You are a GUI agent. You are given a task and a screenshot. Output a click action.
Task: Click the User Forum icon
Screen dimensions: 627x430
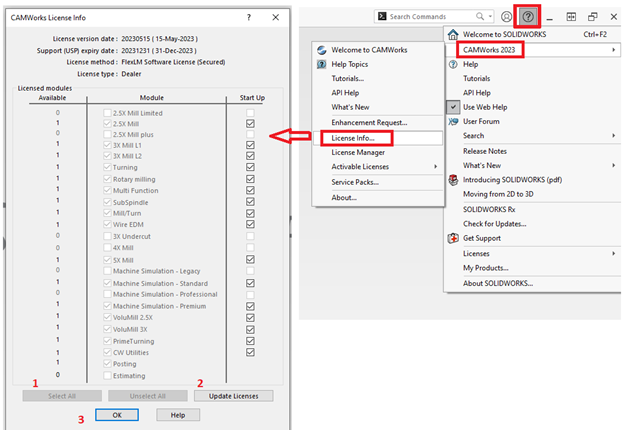453,122
